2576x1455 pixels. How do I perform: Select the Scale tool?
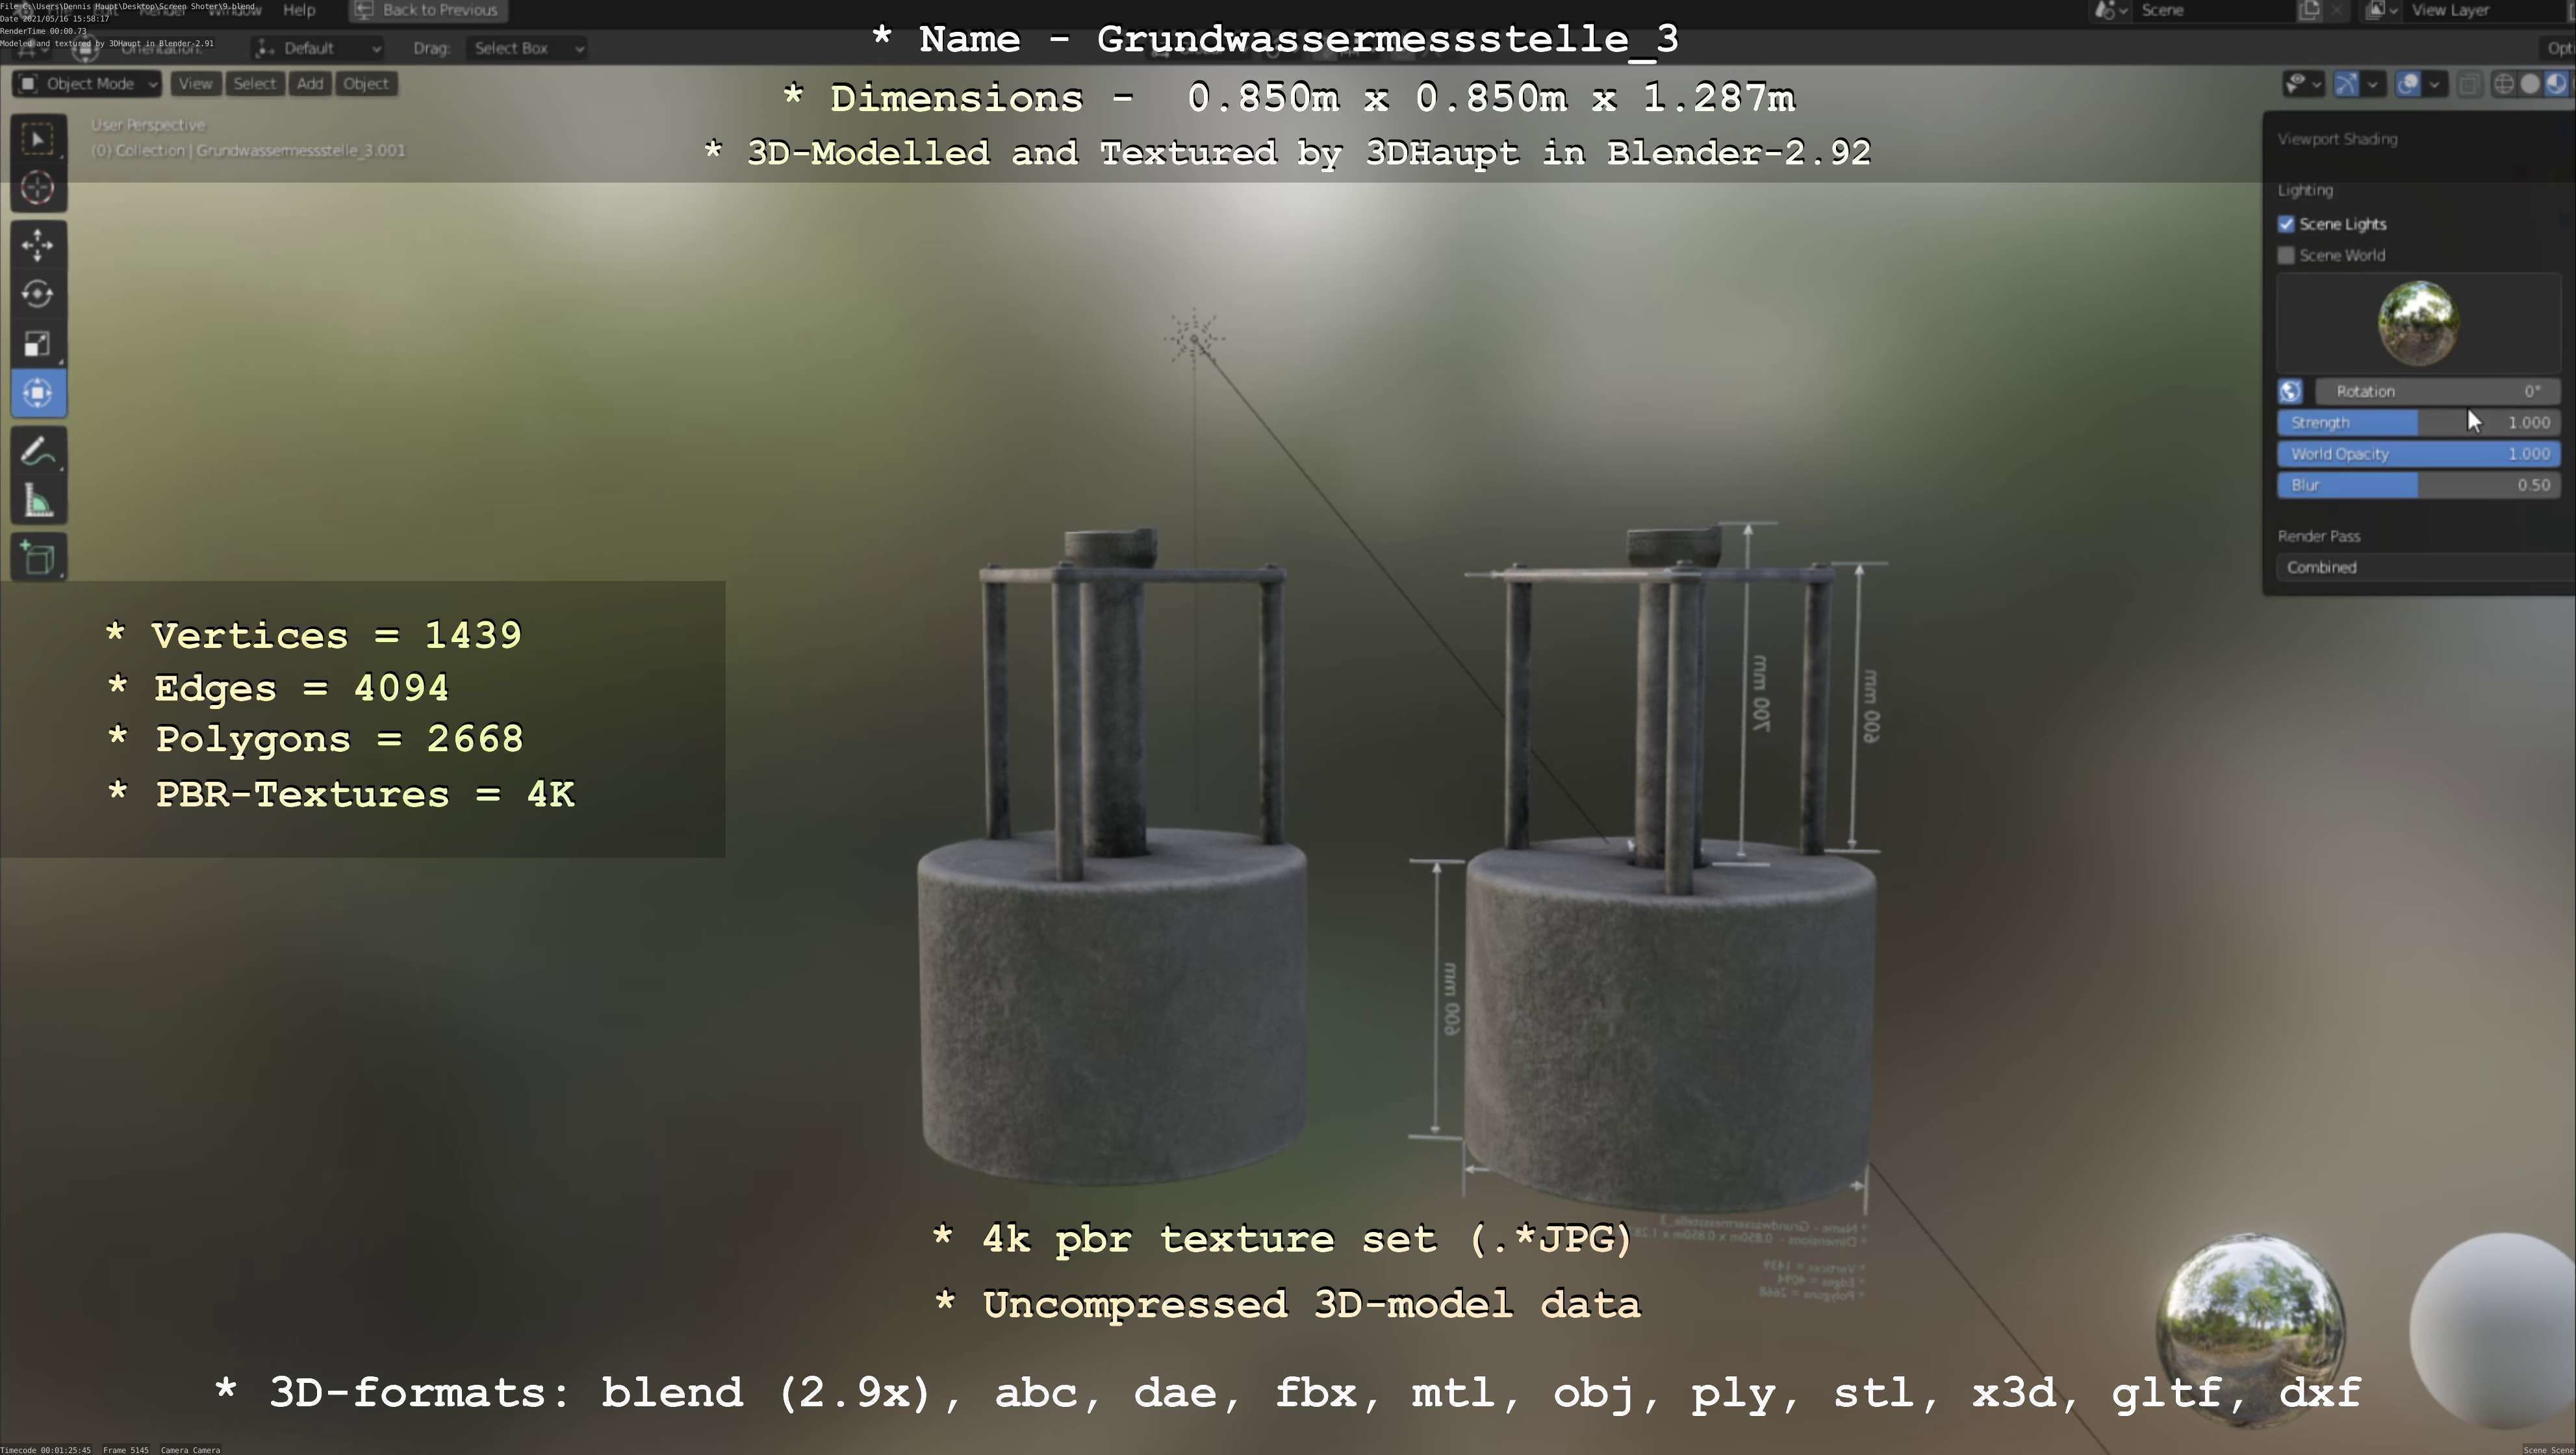click(38, 343)
